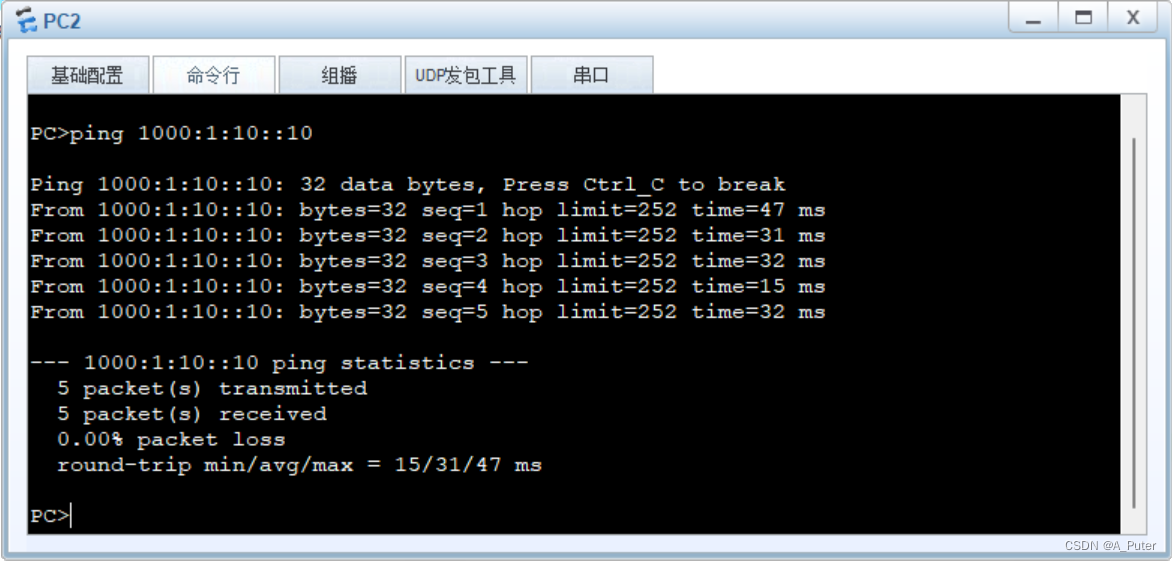Click the PC2 application icon in title bar
The width and height of the screenshot is (1172, 561).
[x=26, y=20]
